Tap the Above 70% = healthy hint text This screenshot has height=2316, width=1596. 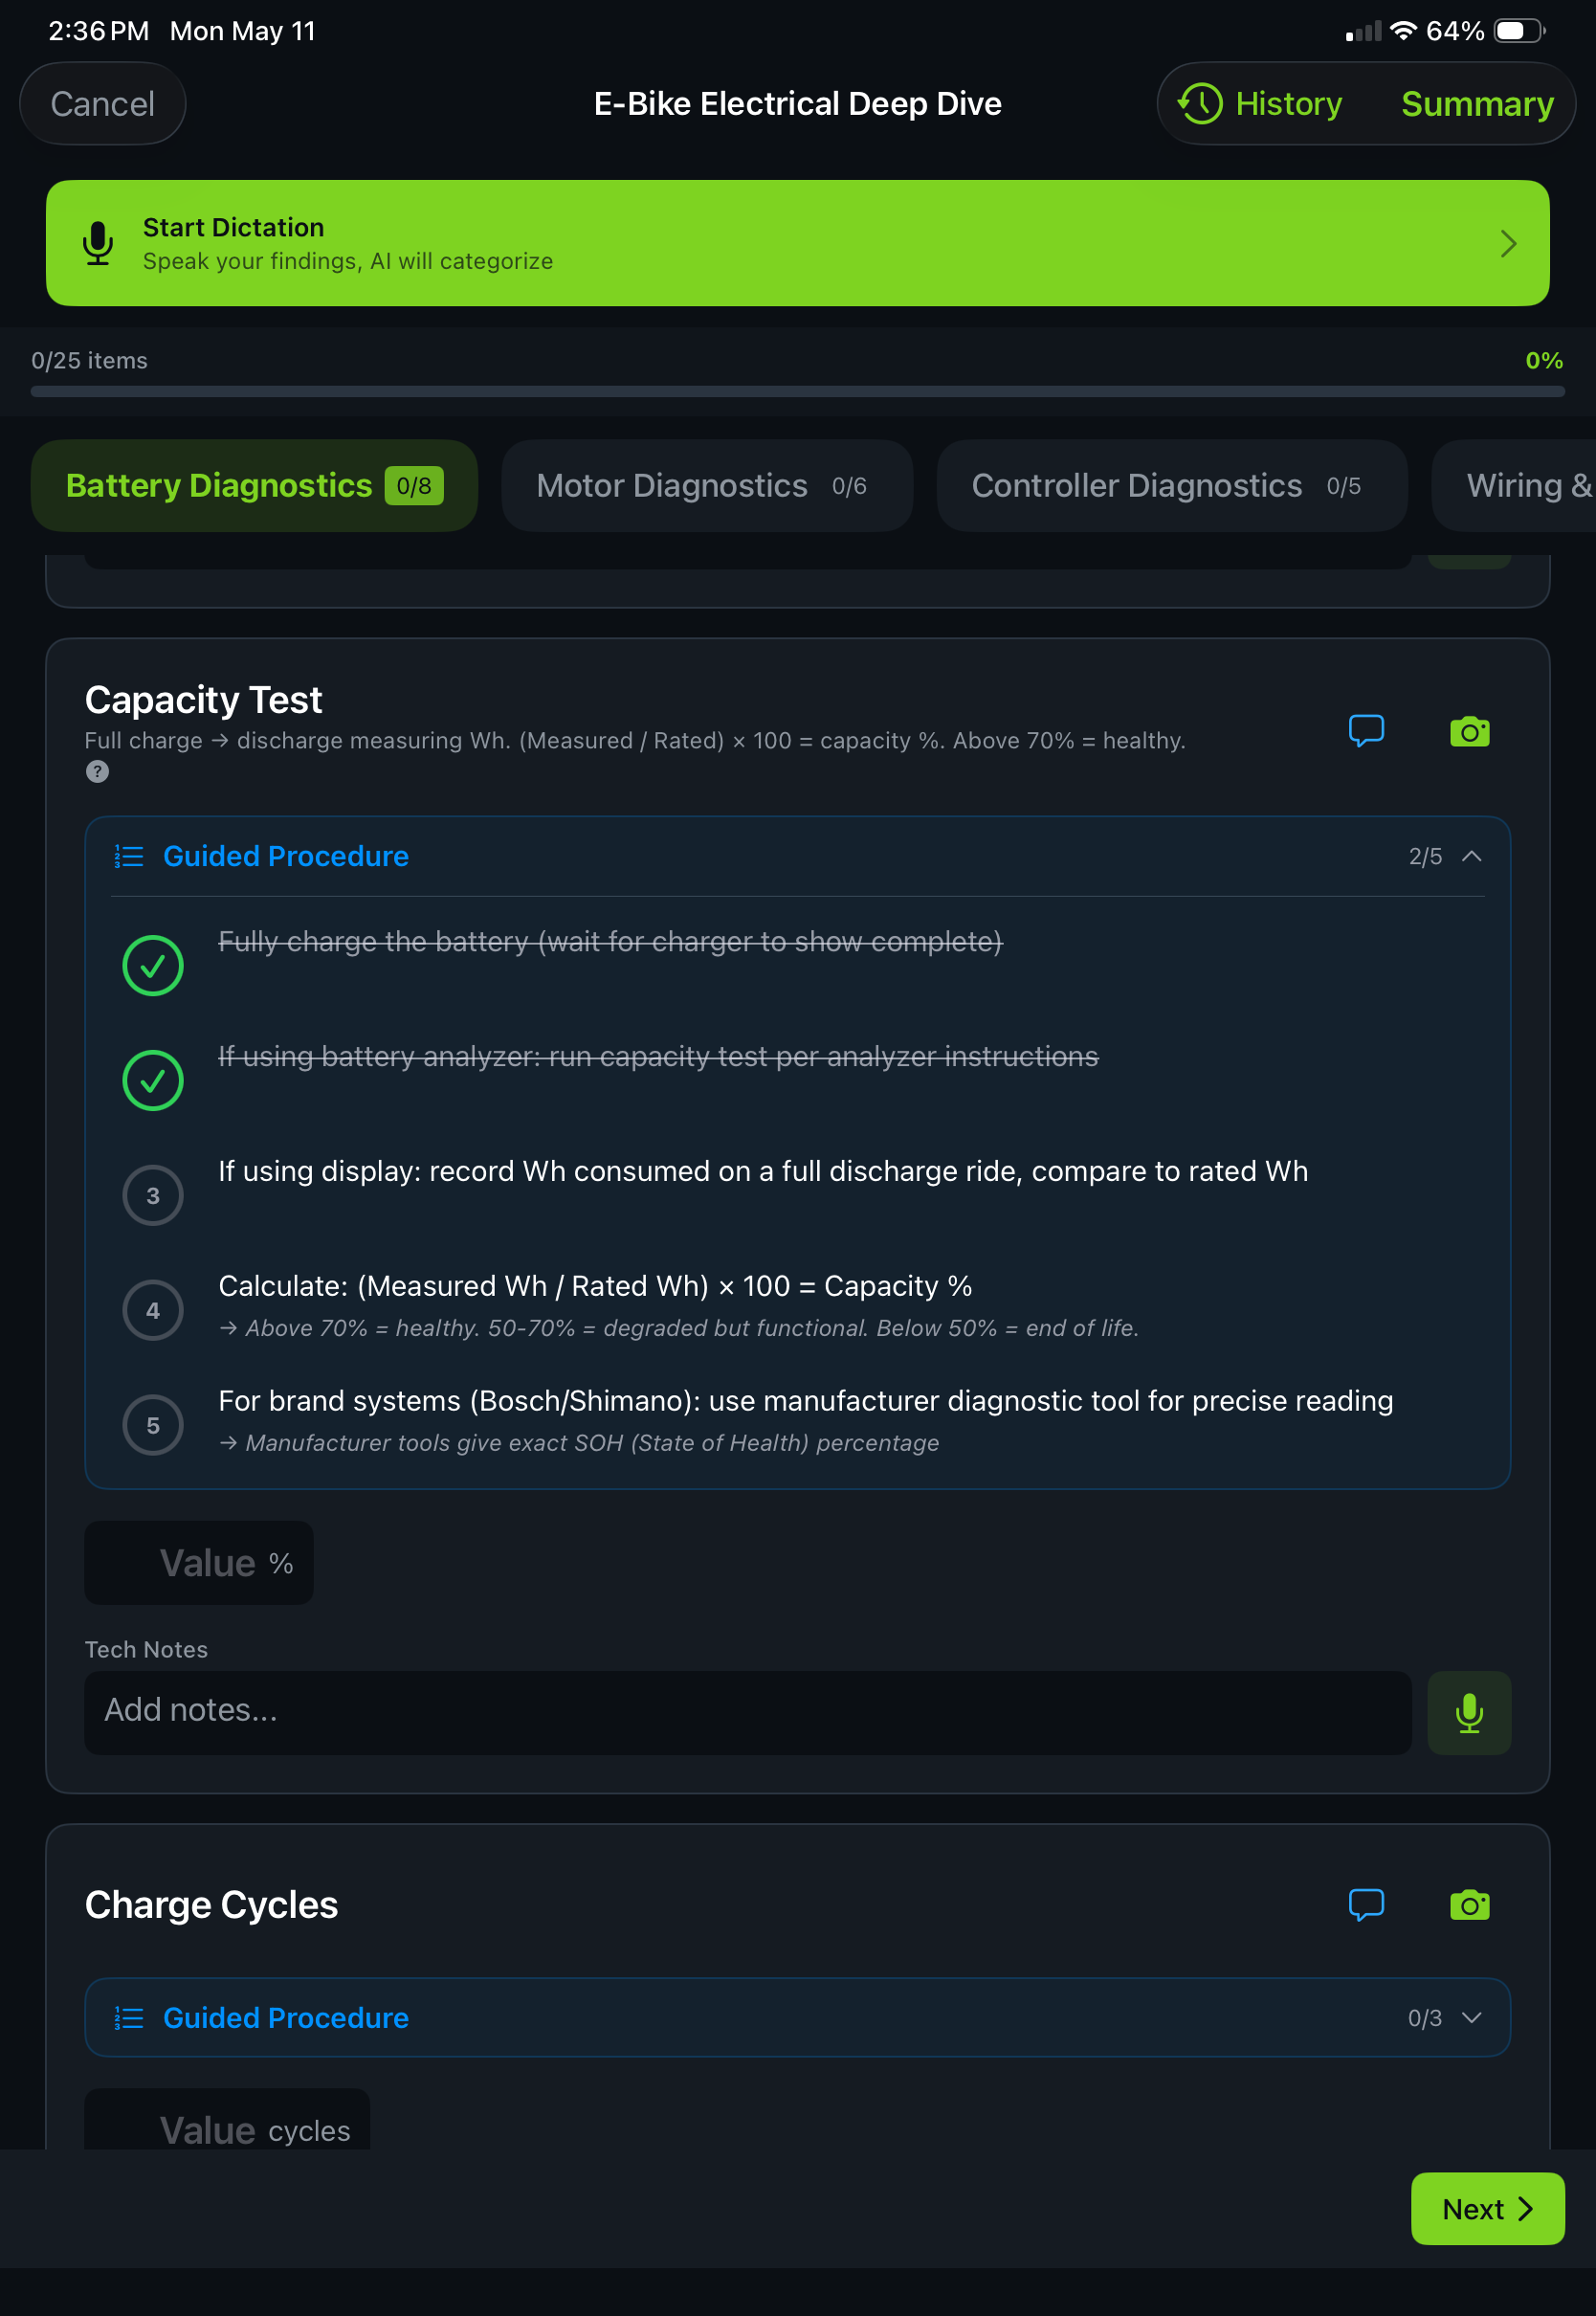pyautogui.click(x=678, y=1328)
